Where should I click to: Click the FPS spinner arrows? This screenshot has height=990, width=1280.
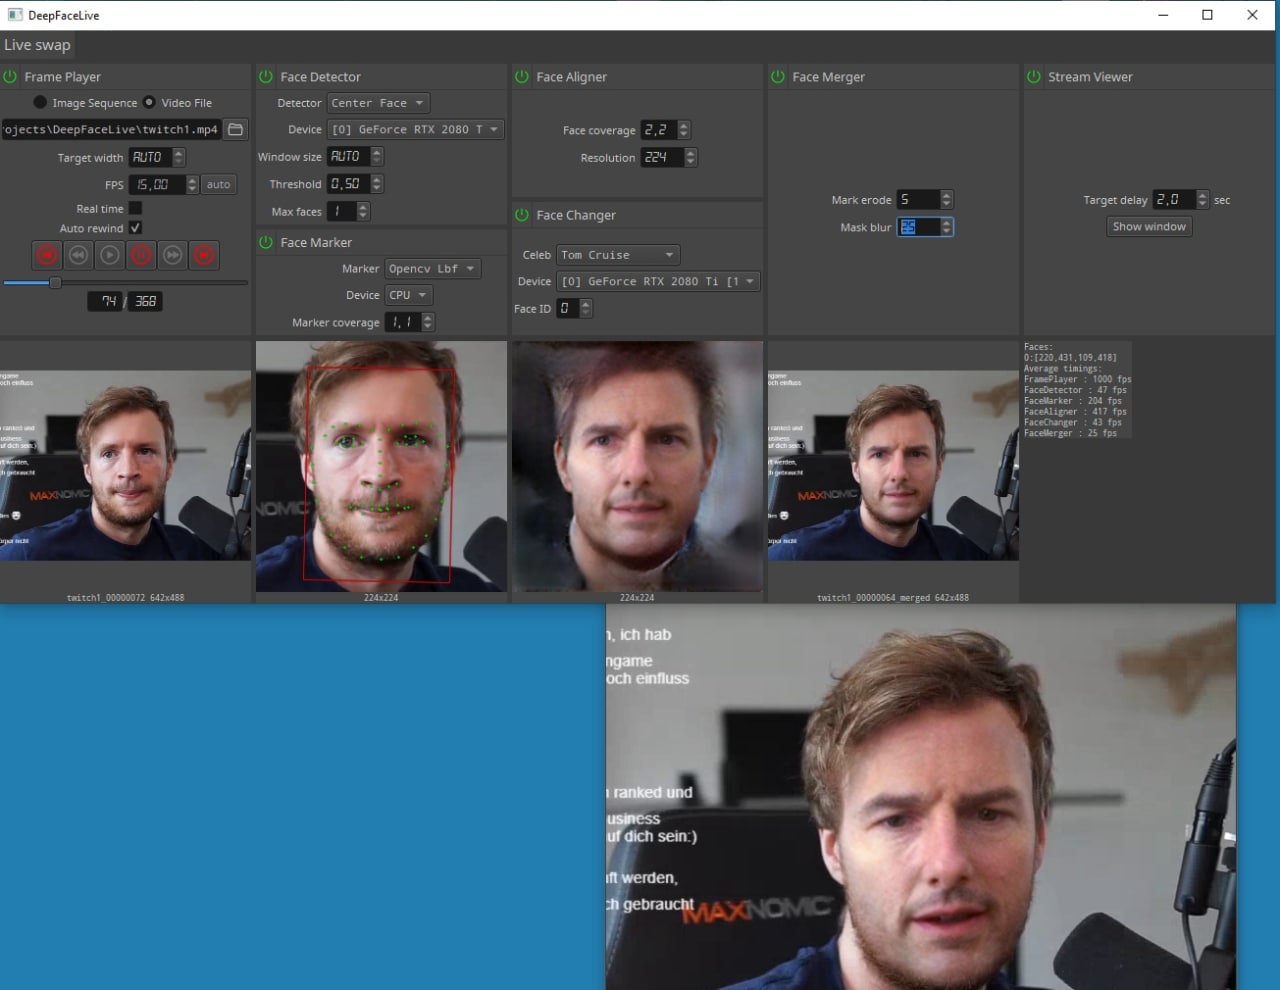(192, 184)
